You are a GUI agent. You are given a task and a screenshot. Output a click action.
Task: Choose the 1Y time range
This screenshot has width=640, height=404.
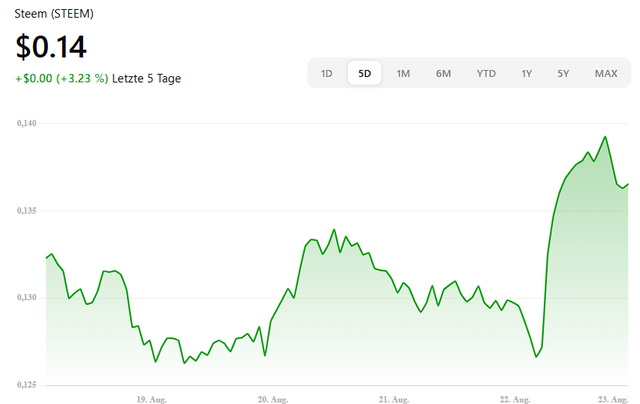point(527,73)
